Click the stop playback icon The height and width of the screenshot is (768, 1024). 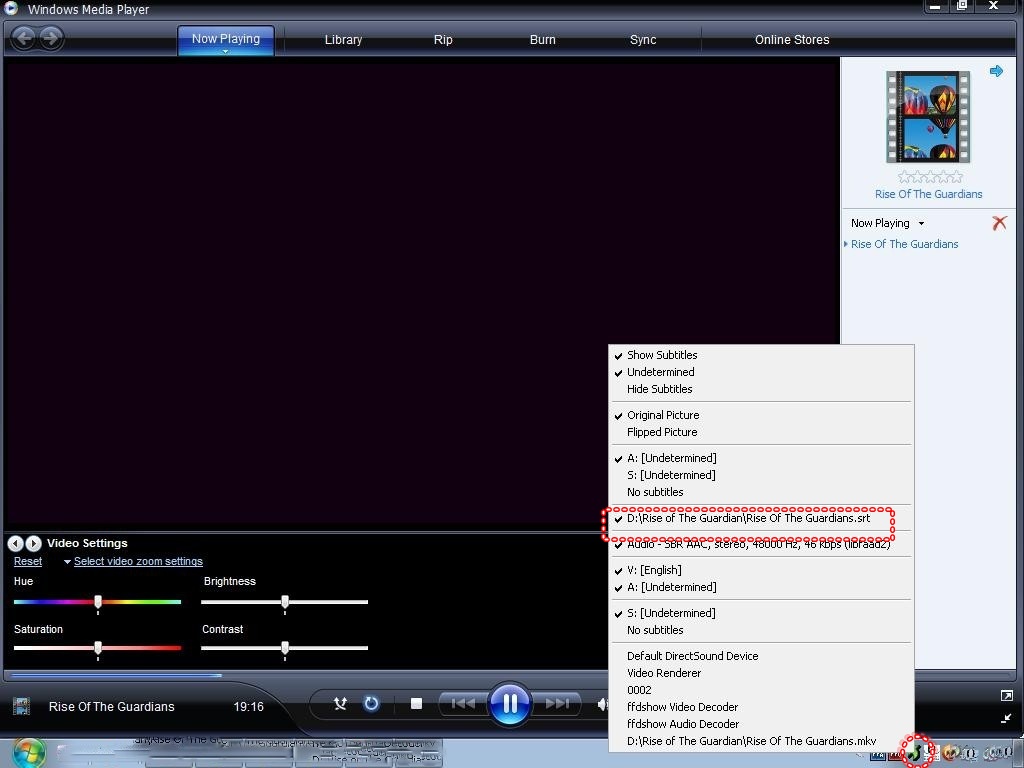(x=416, y=703)
